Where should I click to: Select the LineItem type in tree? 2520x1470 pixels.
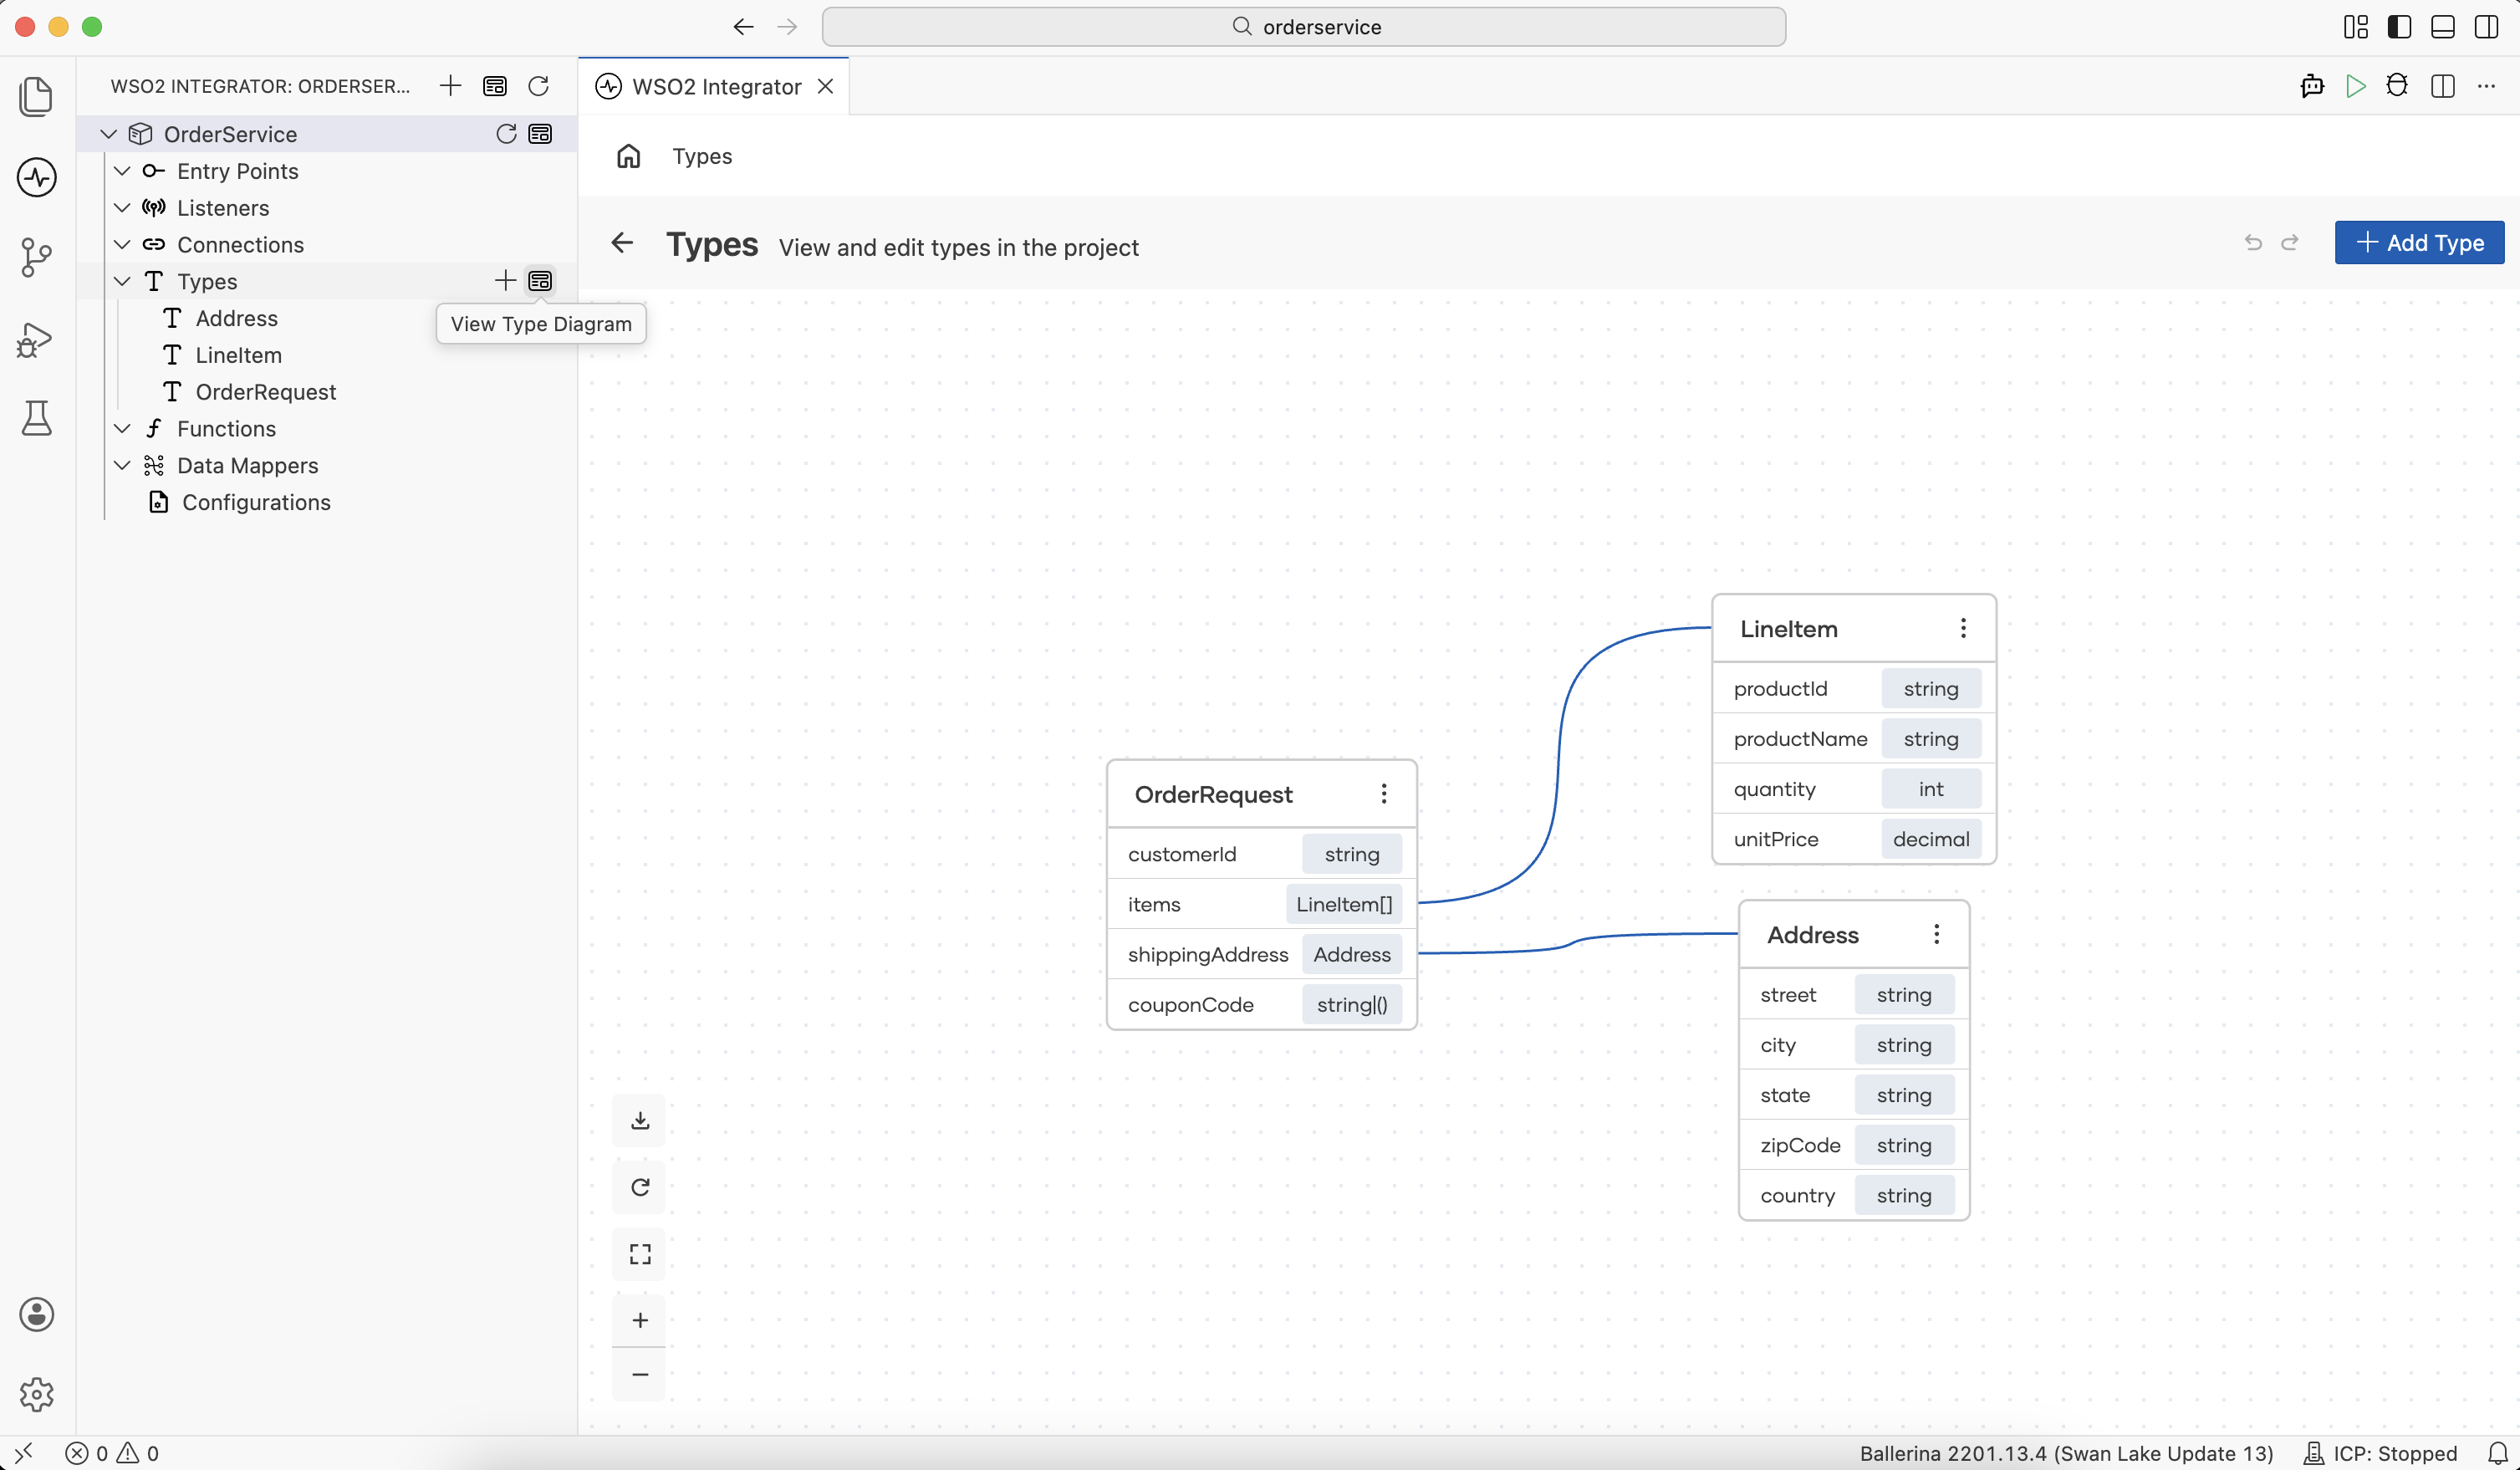click(x=238, y=355)
